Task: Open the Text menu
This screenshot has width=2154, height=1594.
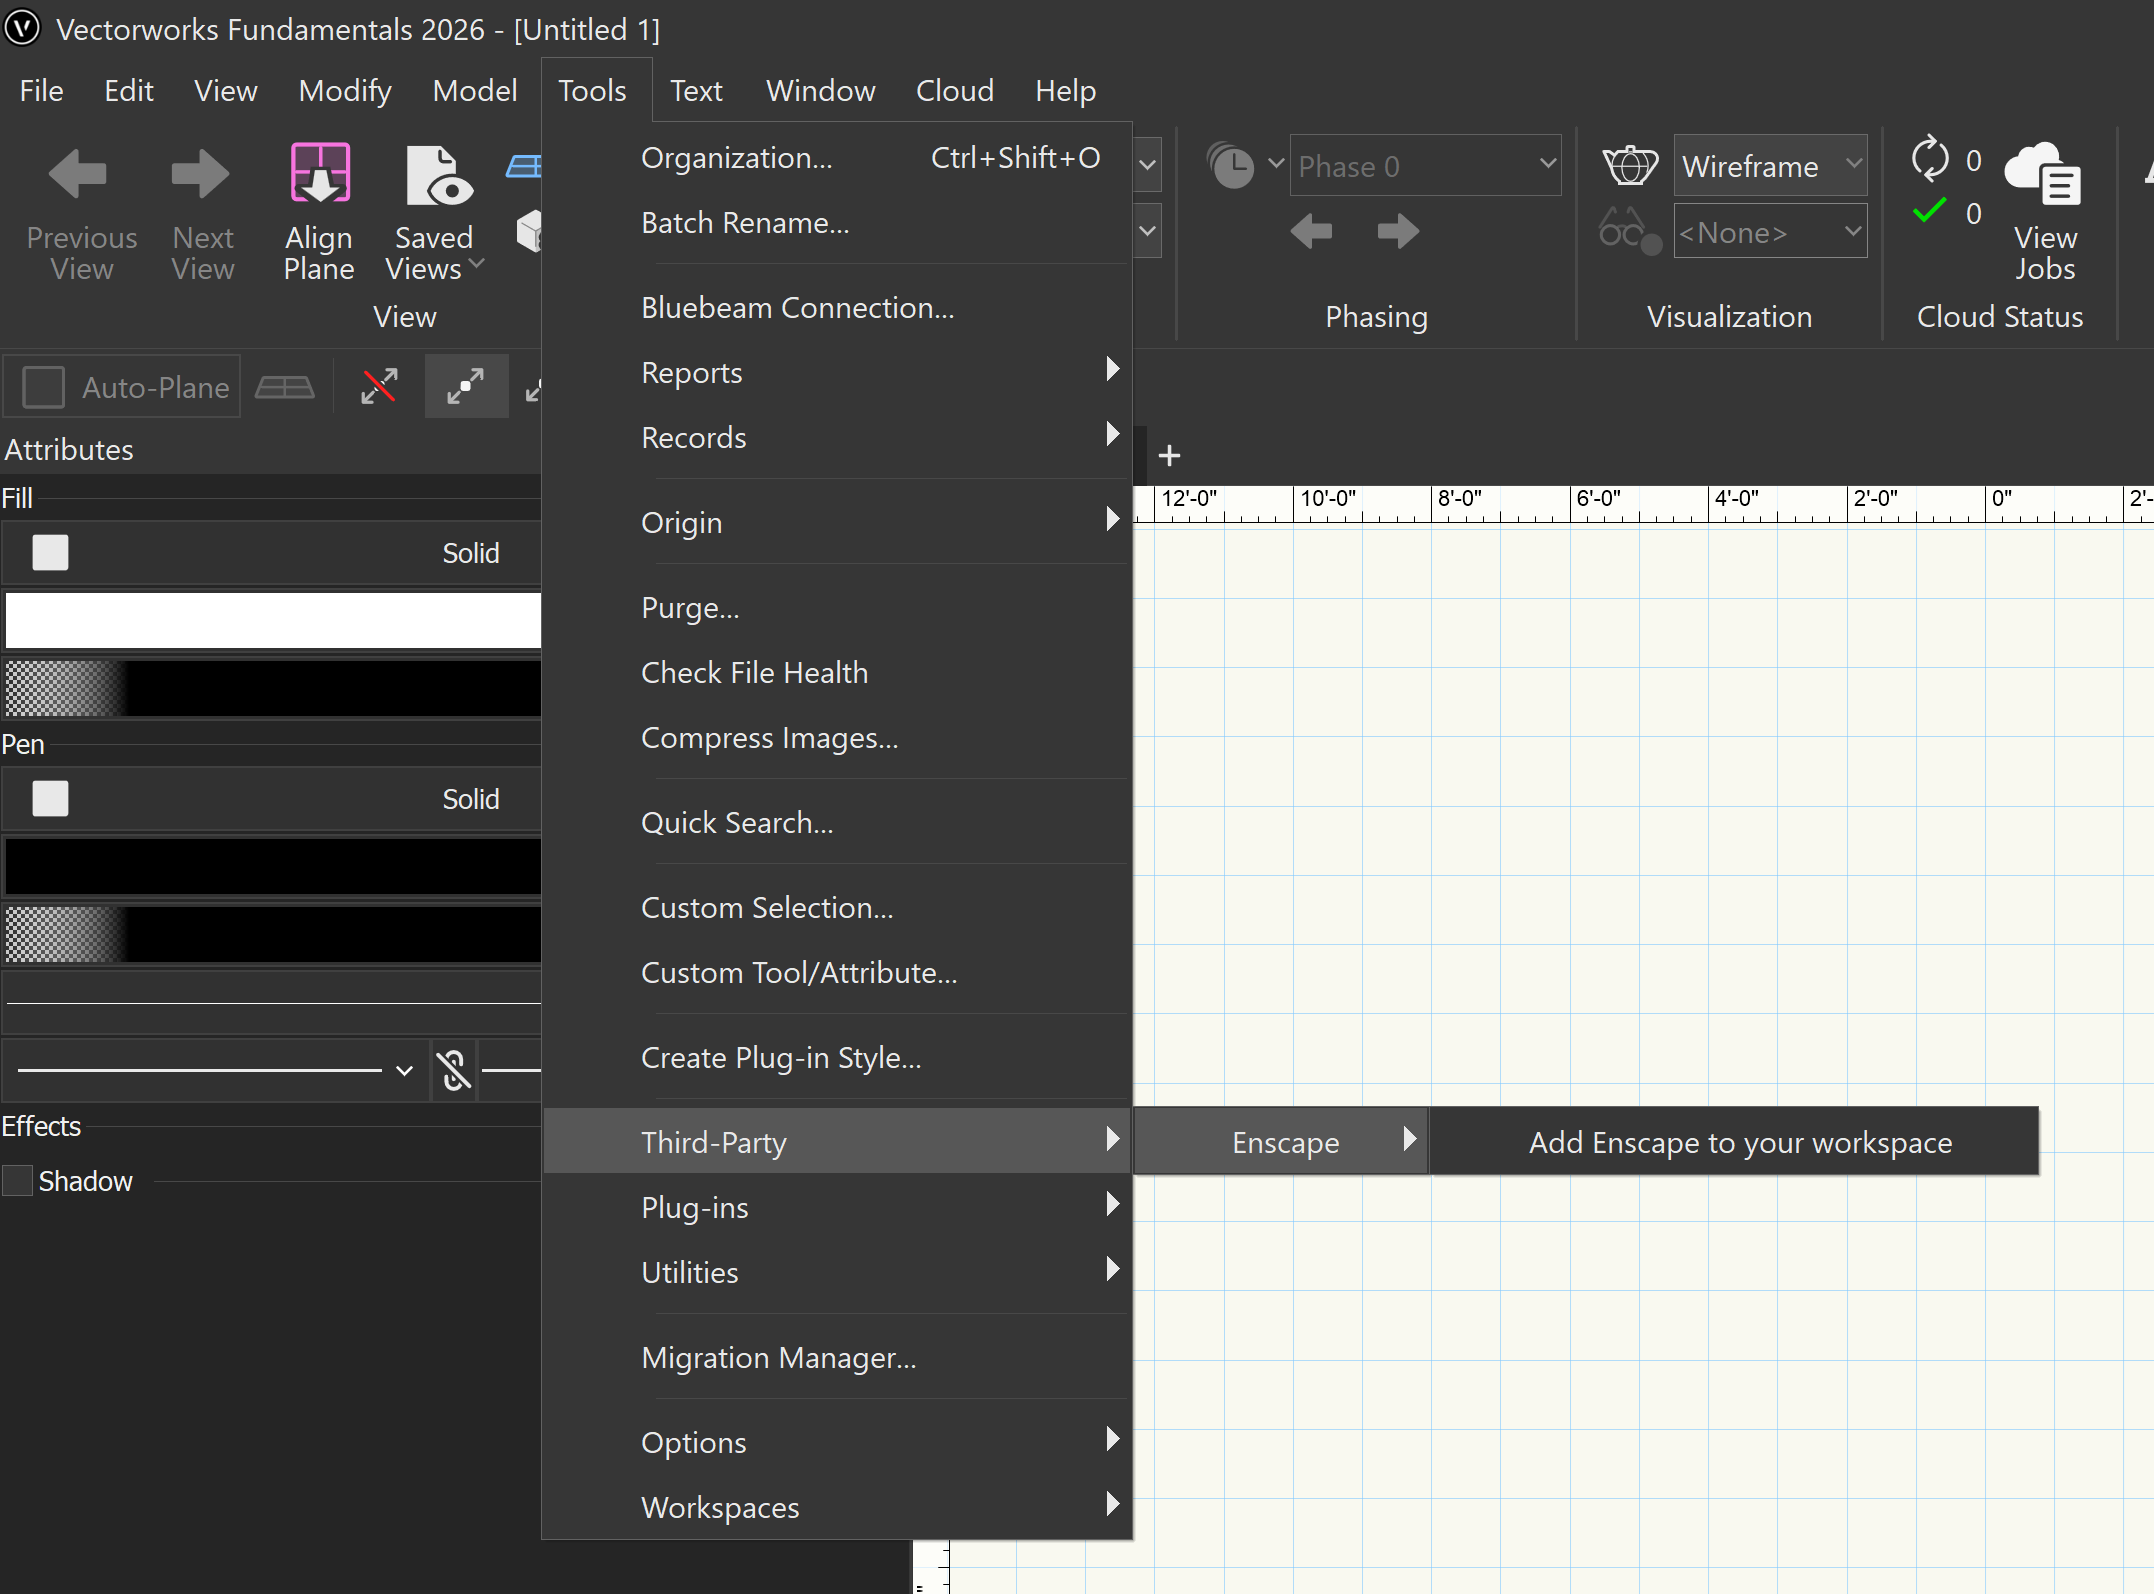Action: click(696, 90)
